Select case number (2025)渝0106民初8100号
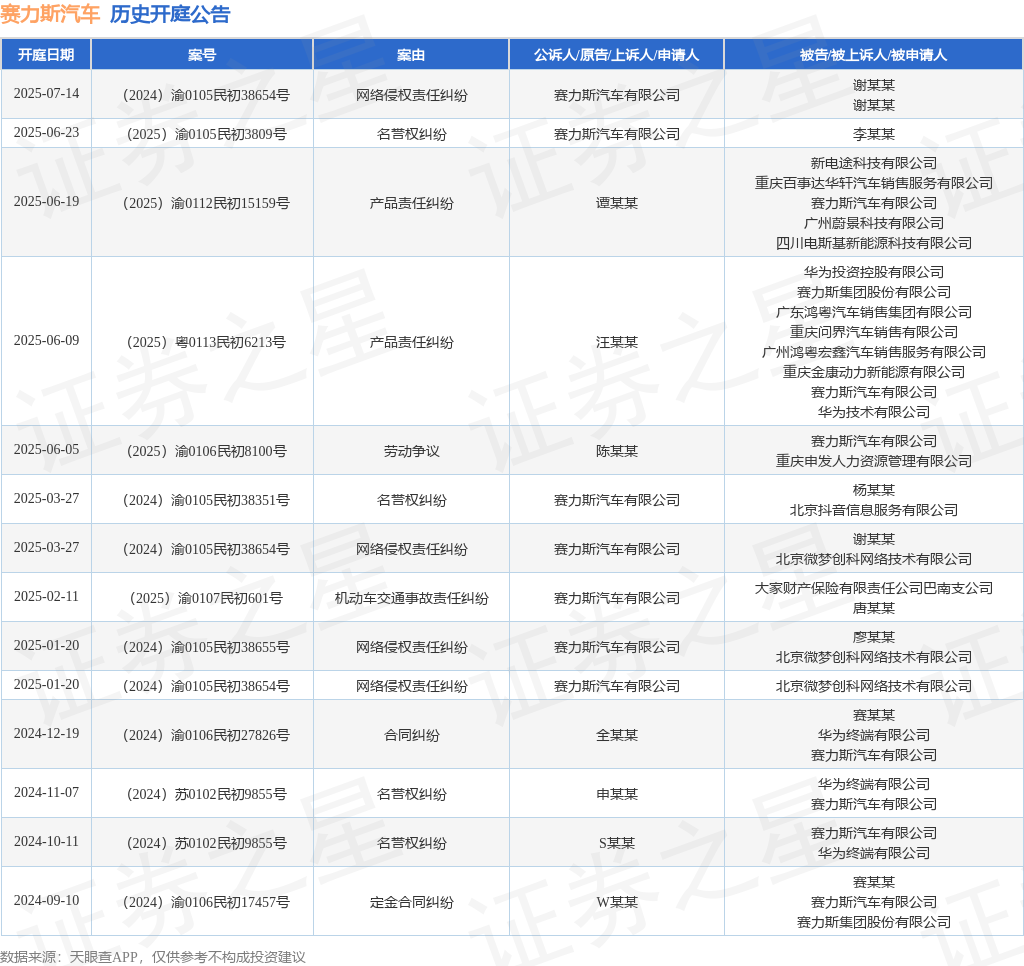Viewport: 1024px width, 966px height. (x=206, y=451)
